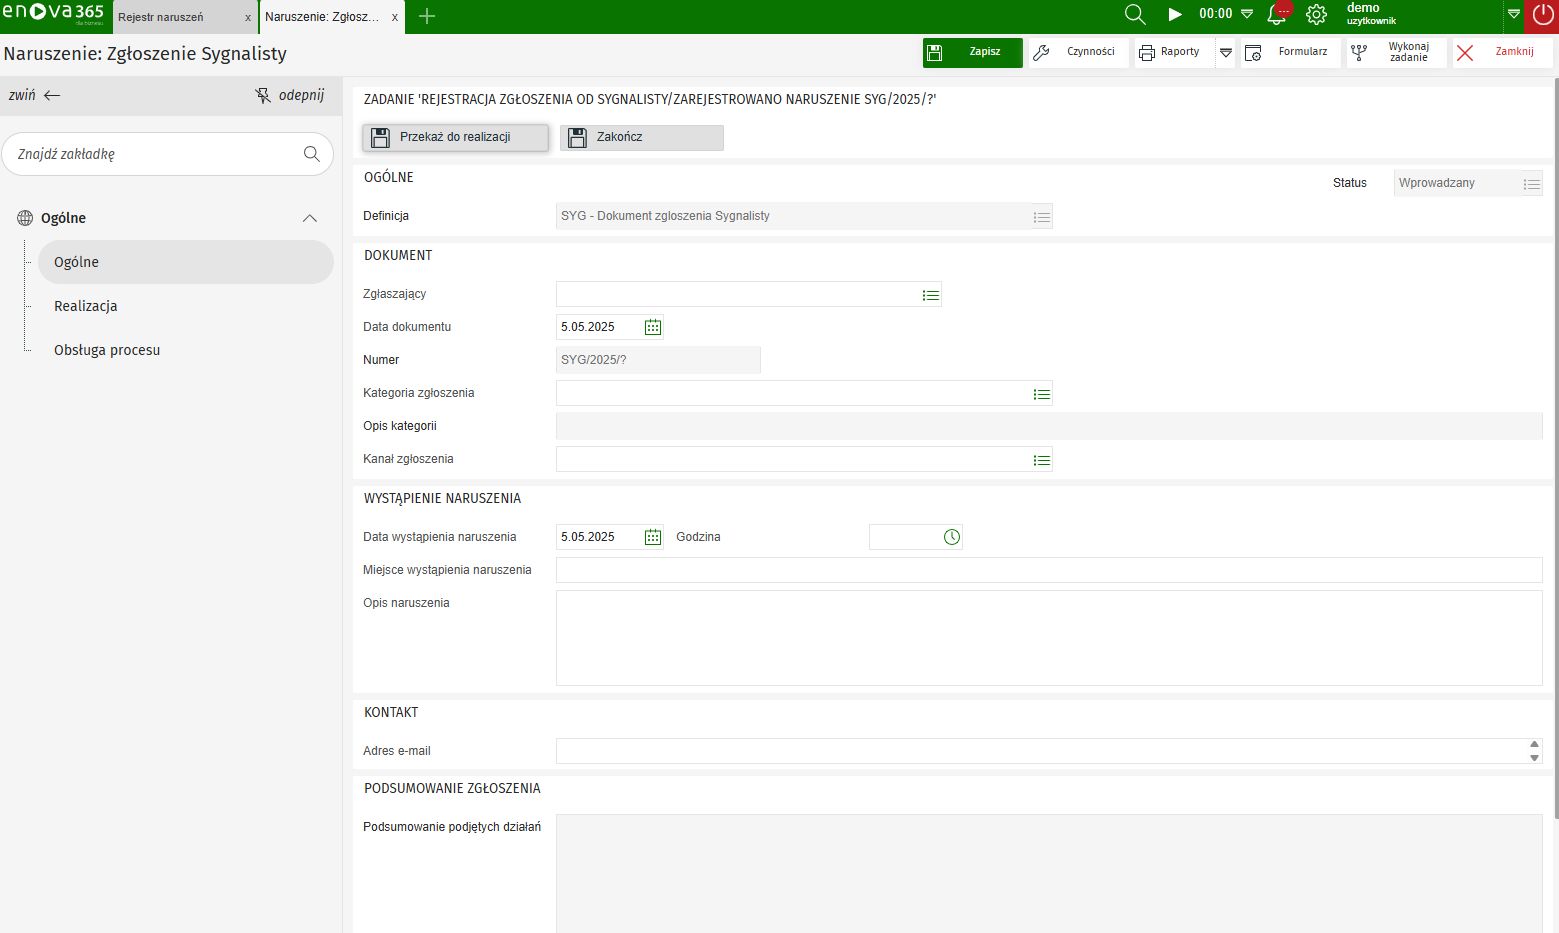
Task: Open the Kategoria zgłoszenia list dropdown
Action: 1041,394
